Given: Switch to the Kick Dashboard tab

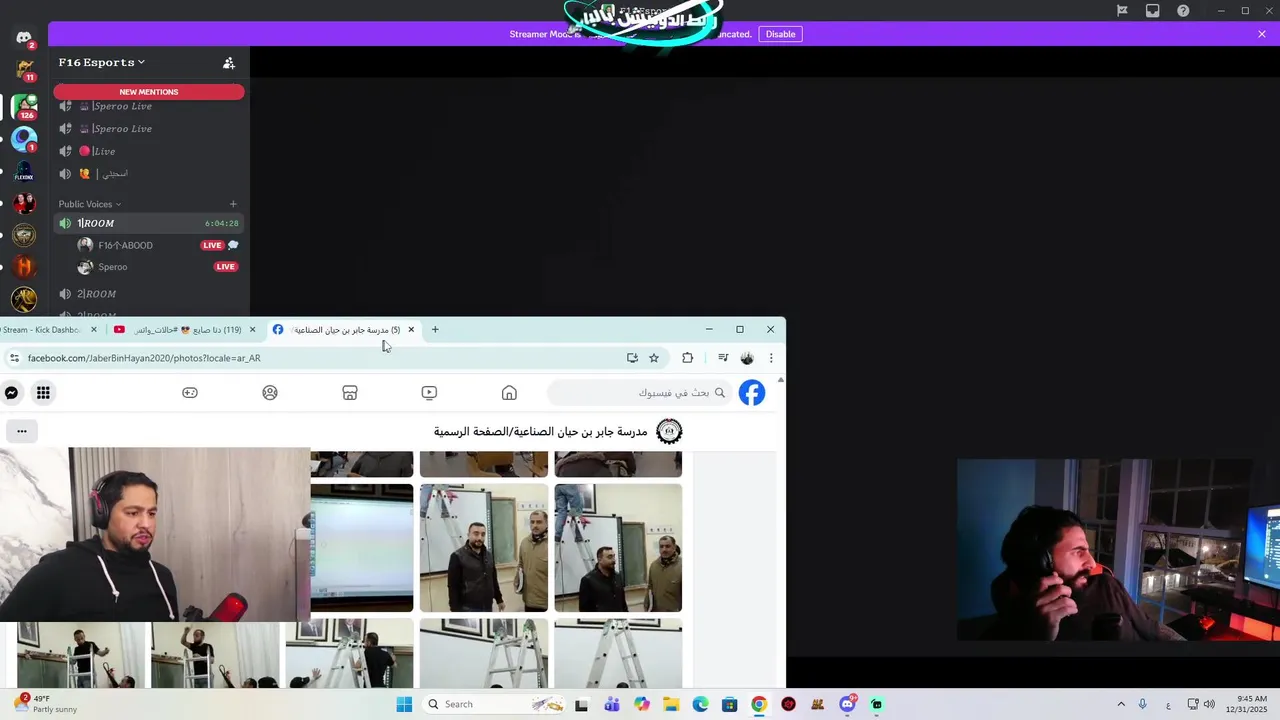Looking at the screenshot, I should pyautogui.click(x=50, y=330).
